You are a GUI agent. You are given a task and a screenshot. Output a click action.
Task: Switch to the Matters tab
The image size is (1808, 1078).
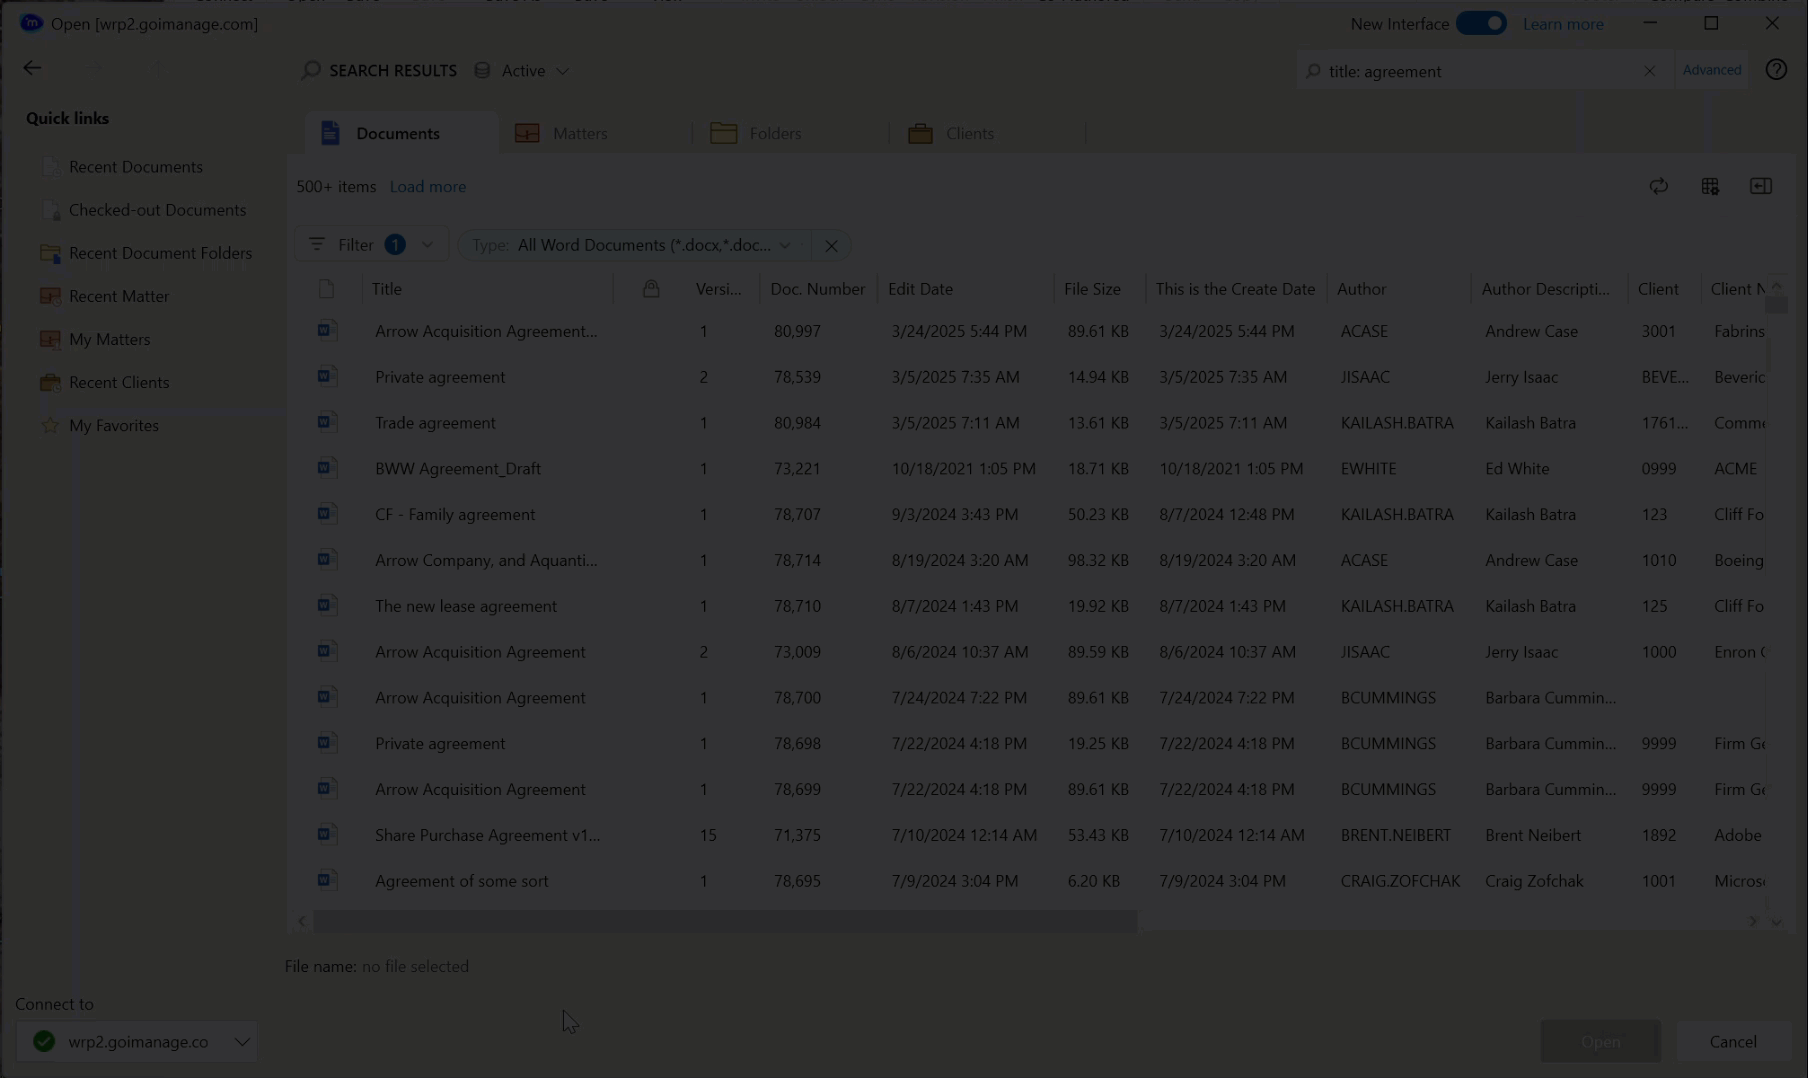[x=579, y=134]
